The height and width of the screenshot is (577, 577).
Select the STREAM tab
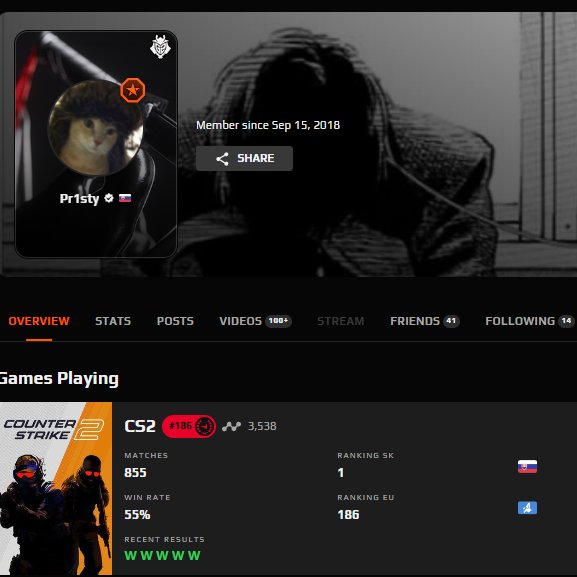[340, 321]
